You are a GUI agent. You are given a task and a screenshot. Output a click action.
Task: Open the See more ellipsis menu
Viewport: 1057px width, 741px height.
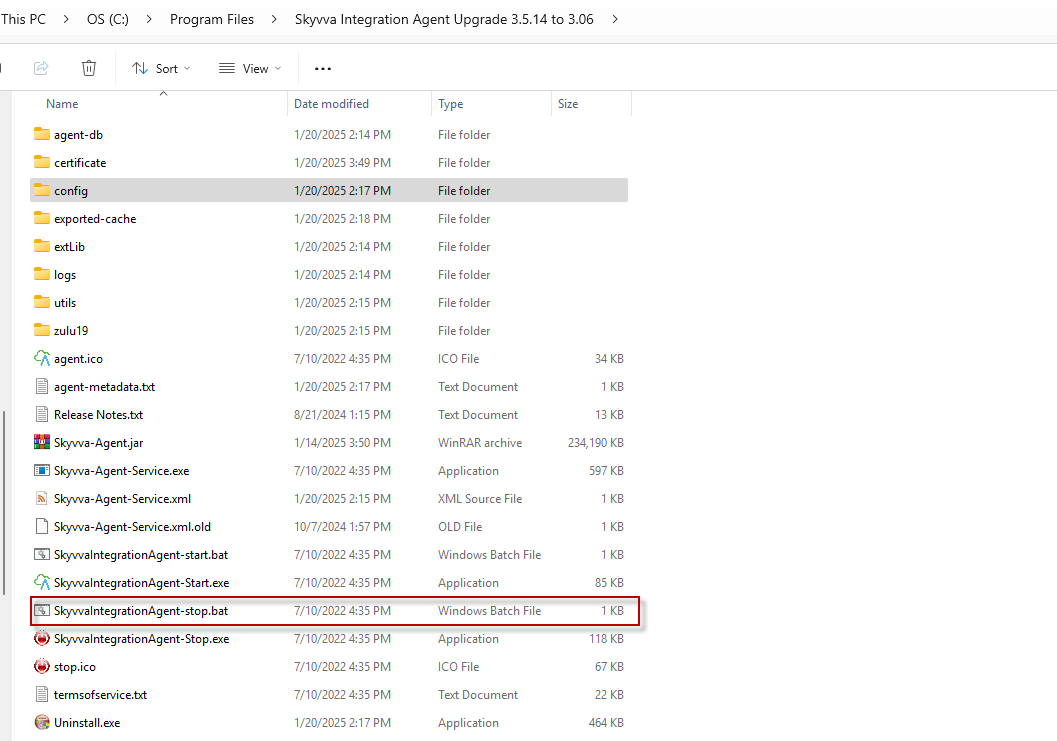tap(322, 68)
